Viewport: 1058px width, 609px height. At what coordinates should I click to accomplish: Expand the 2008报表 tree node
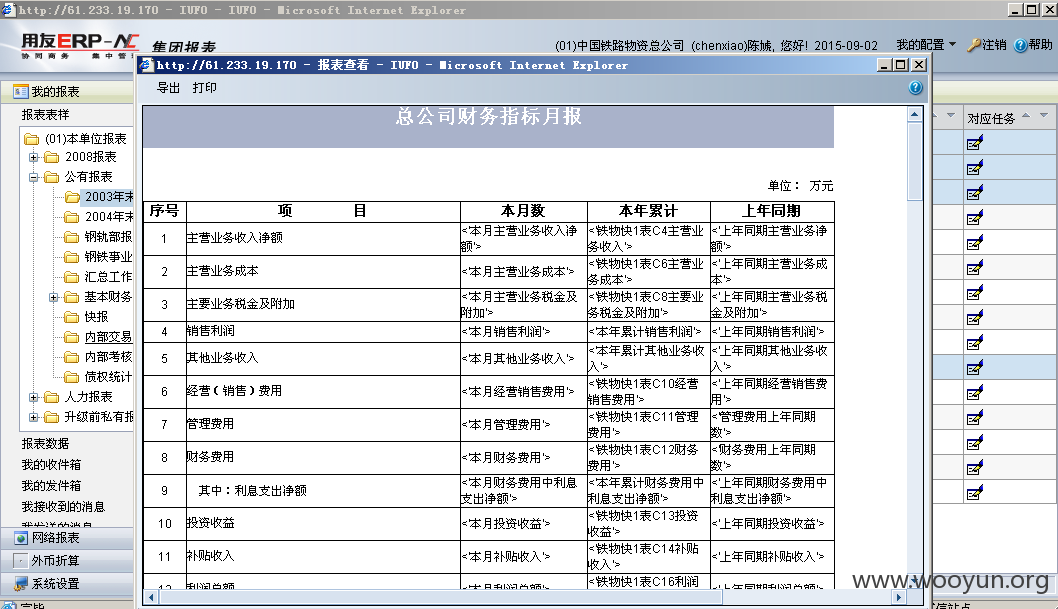pos(33,157)
